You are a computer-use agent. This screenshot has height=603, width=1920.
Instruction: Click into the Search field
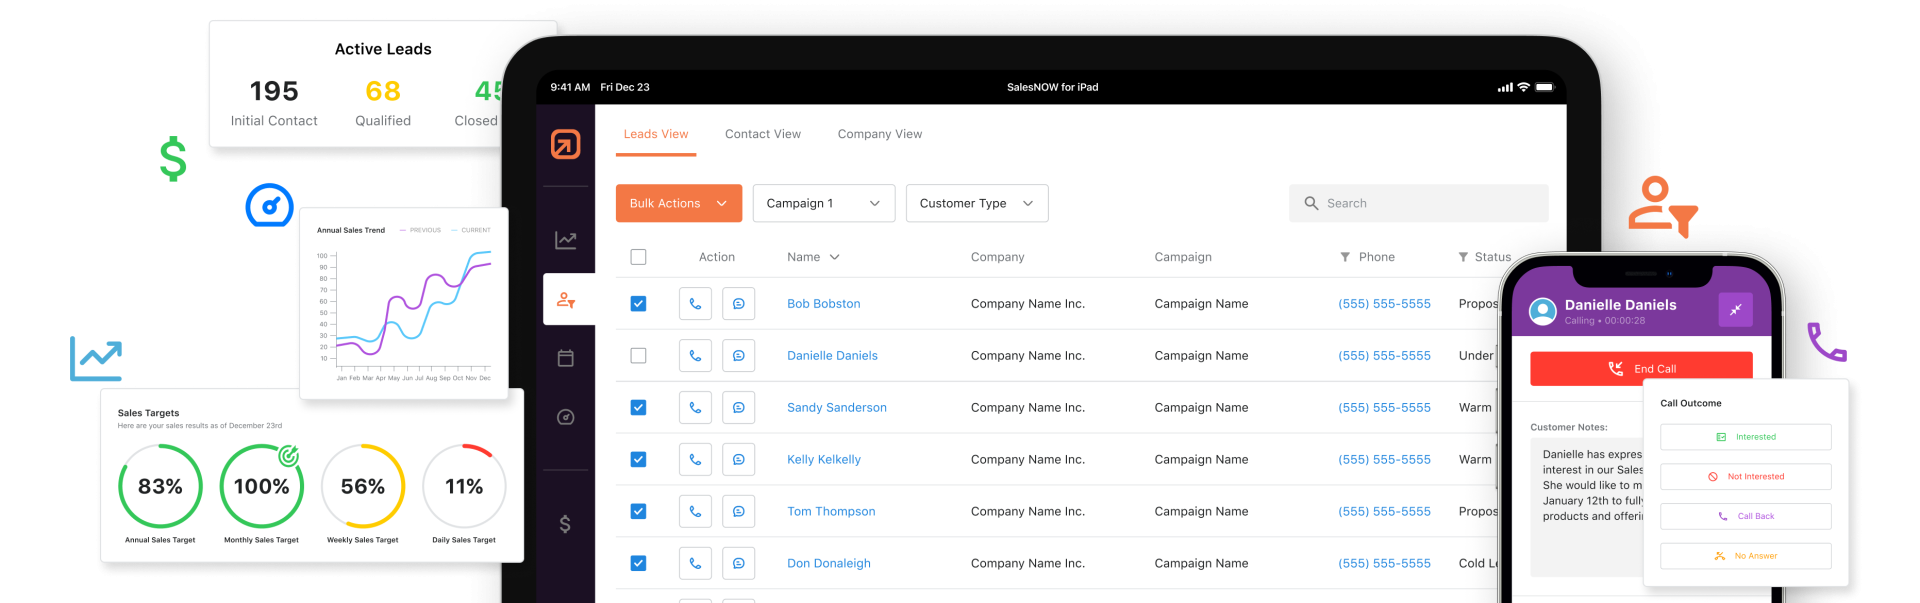tap(1419, 203)
